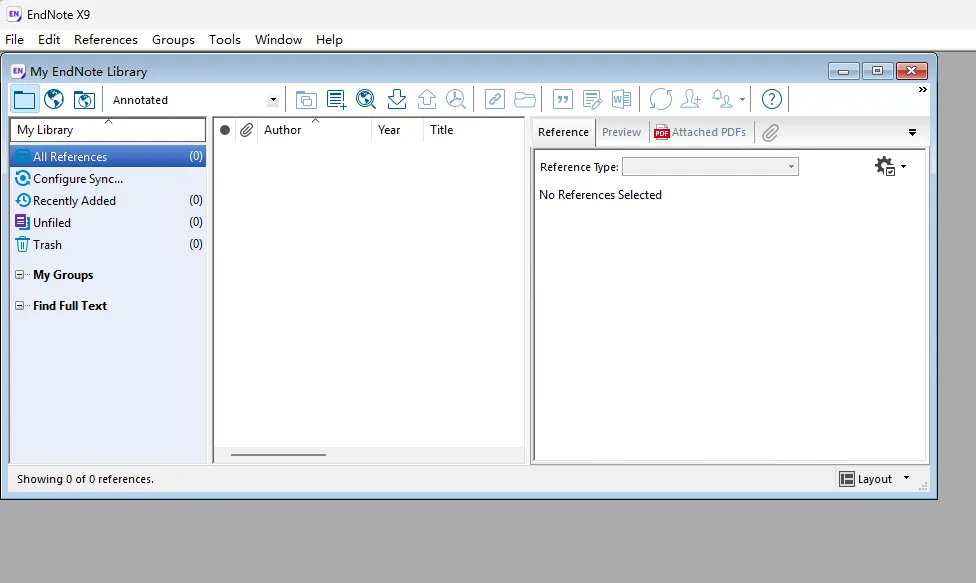This screenshot has width=976, height=583.
Task: Click the My Library header
Action: pos(108,130)
